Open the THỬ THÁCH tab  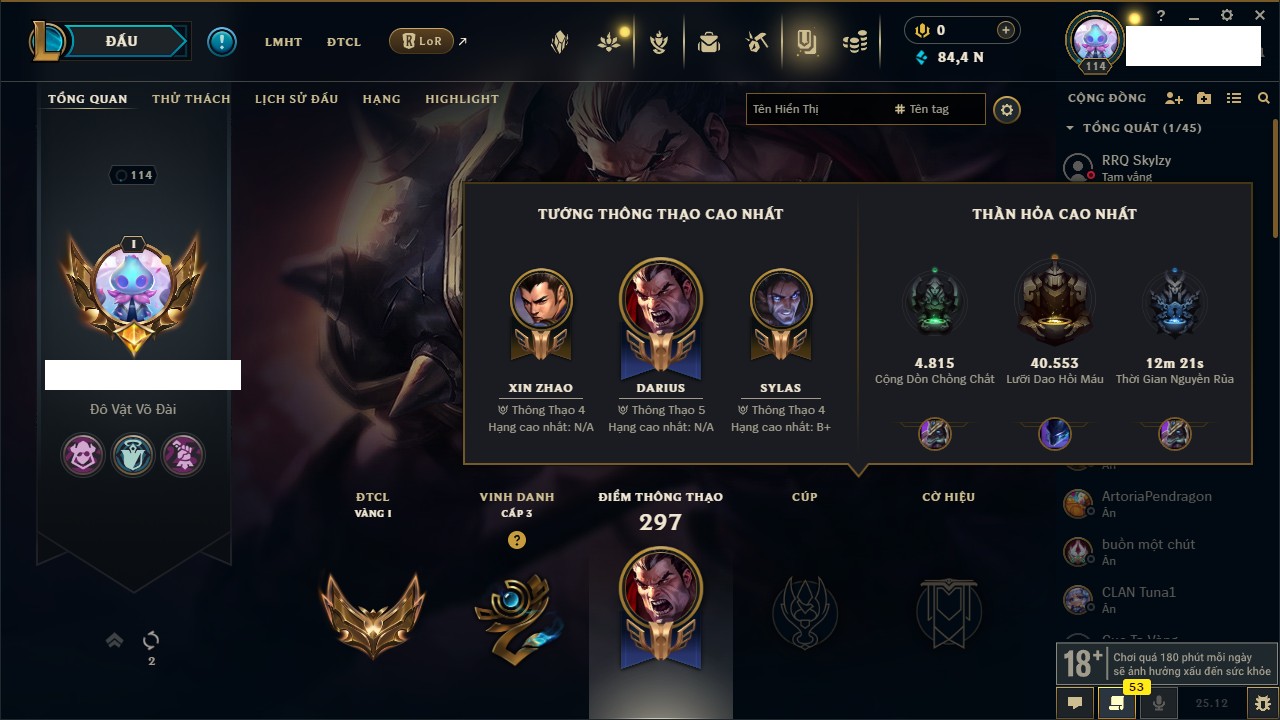pyautogui.click(x=191, y=99)
